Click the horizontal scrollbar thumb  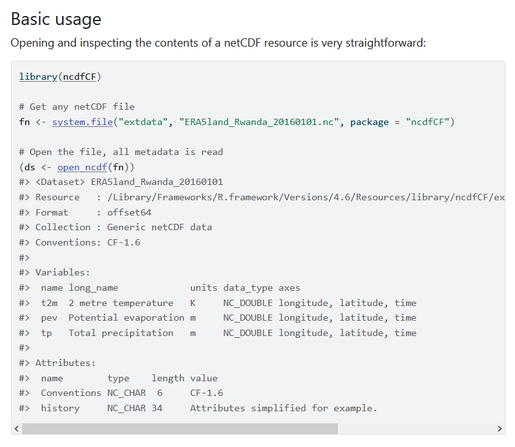coord(180,429)
